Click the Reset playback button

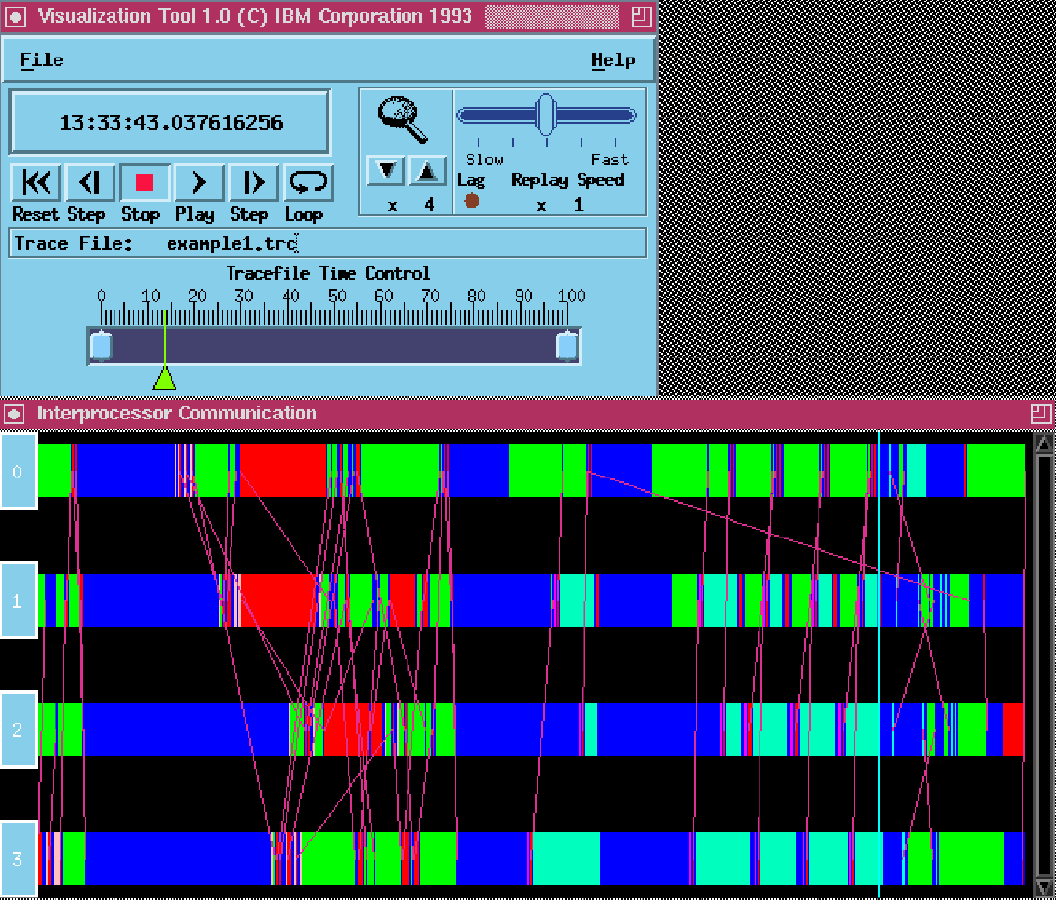(x=36, y=183)
